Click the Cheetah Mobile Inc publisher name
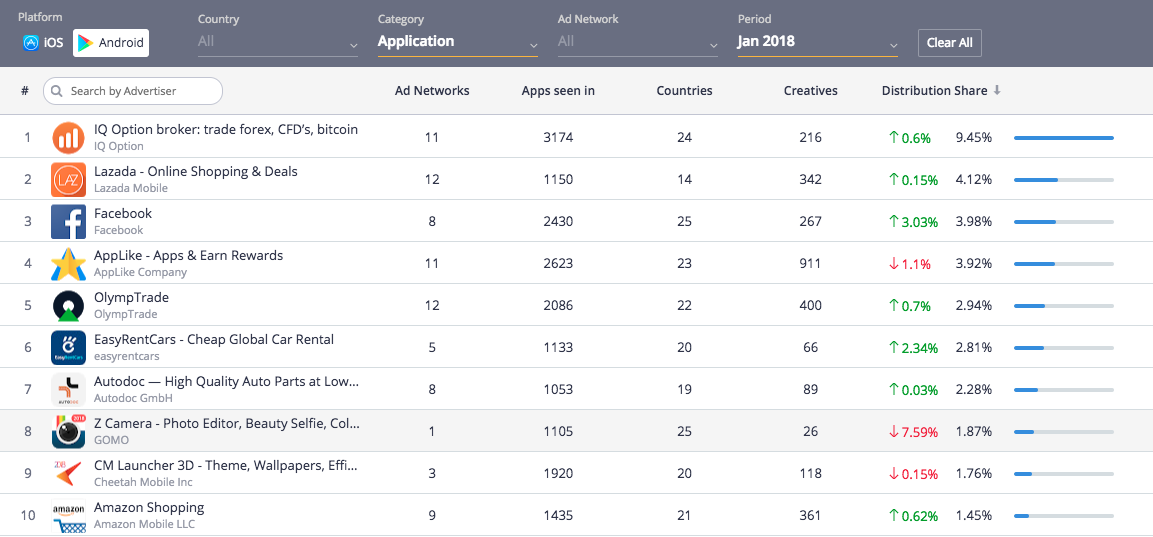Screen dimensions: 1153x537 click(x=143, y=482)
